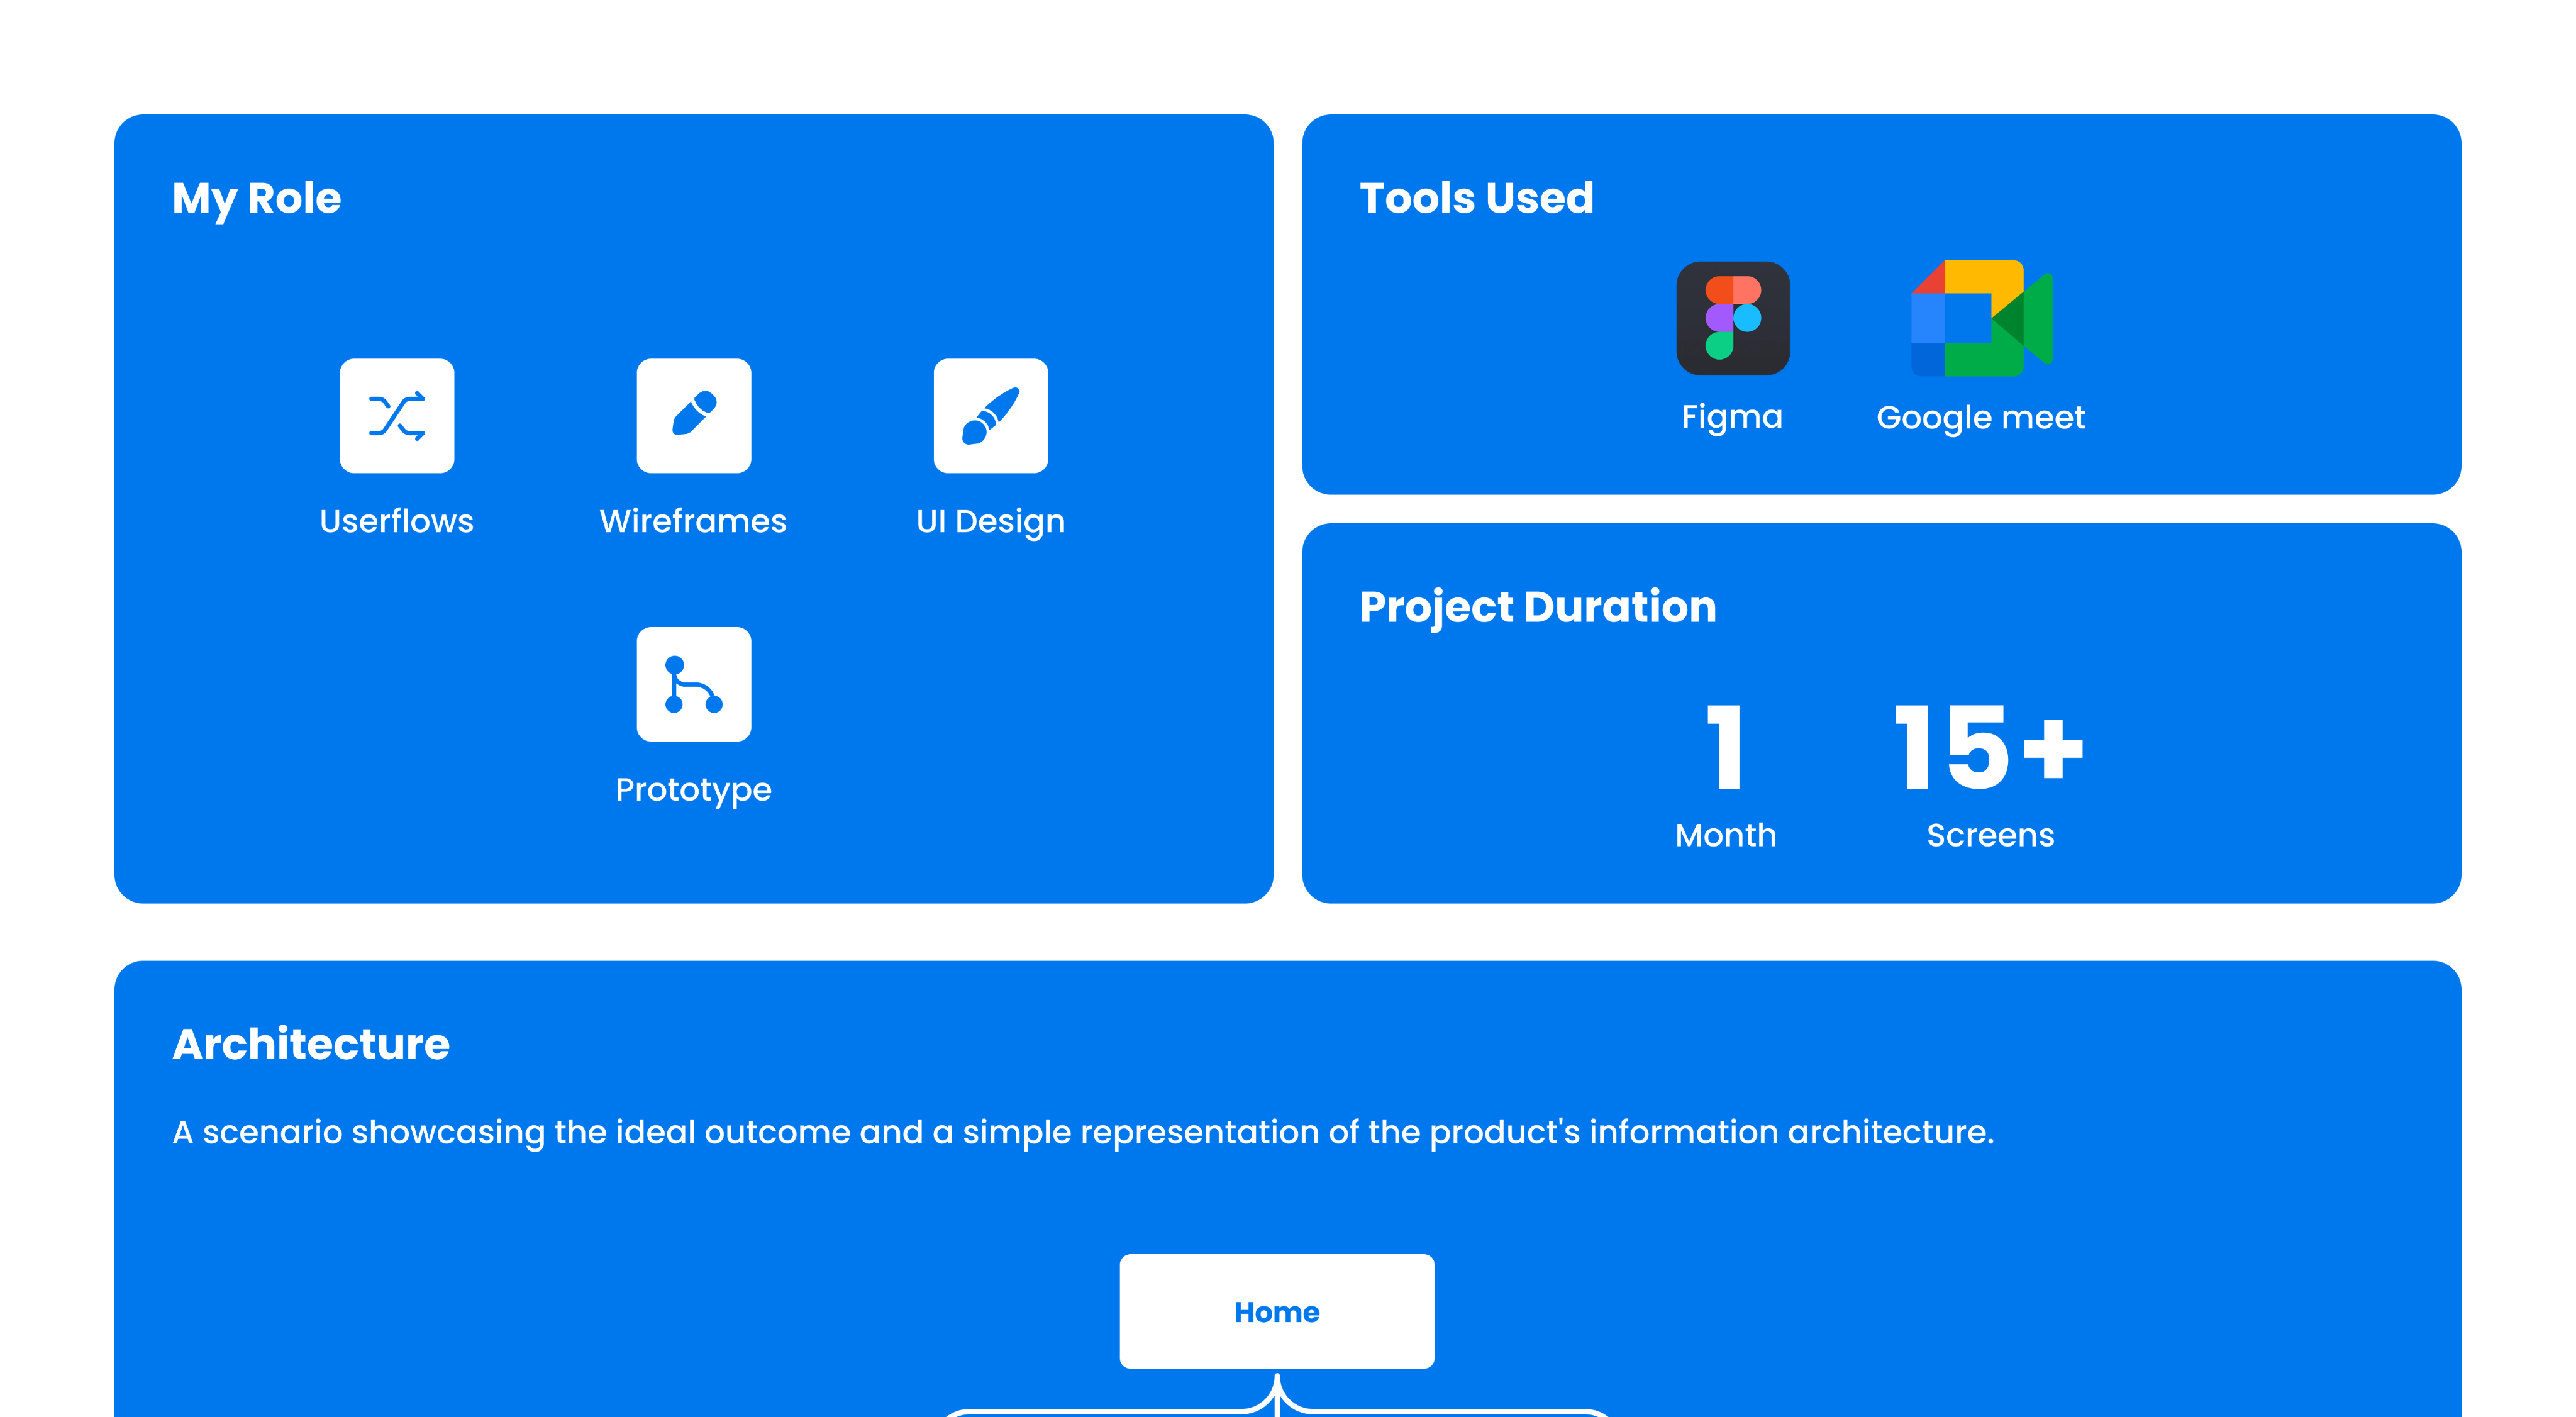Click the Architecture section heading
The height and width of the screenshot is (1417, 2576).
311,1044
